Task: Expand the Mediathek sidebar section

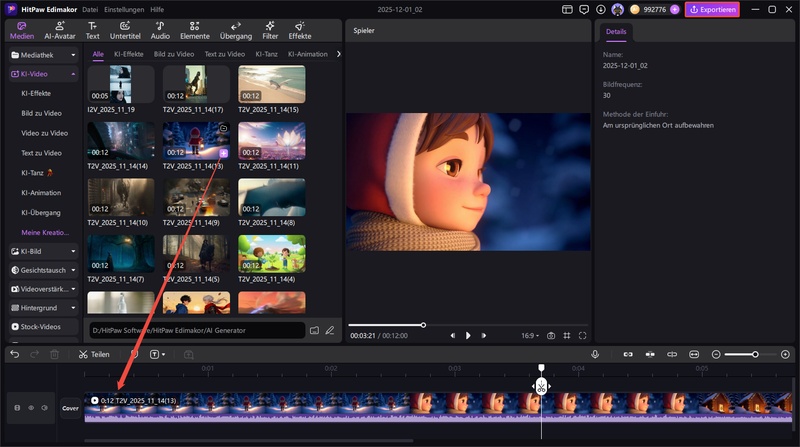Action: [42, 55]
